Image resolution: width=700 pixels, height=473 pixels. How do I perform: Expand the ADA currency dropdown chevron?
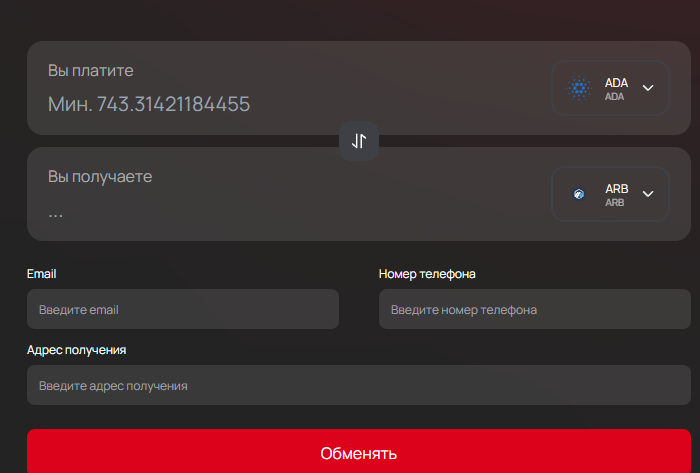648,88
